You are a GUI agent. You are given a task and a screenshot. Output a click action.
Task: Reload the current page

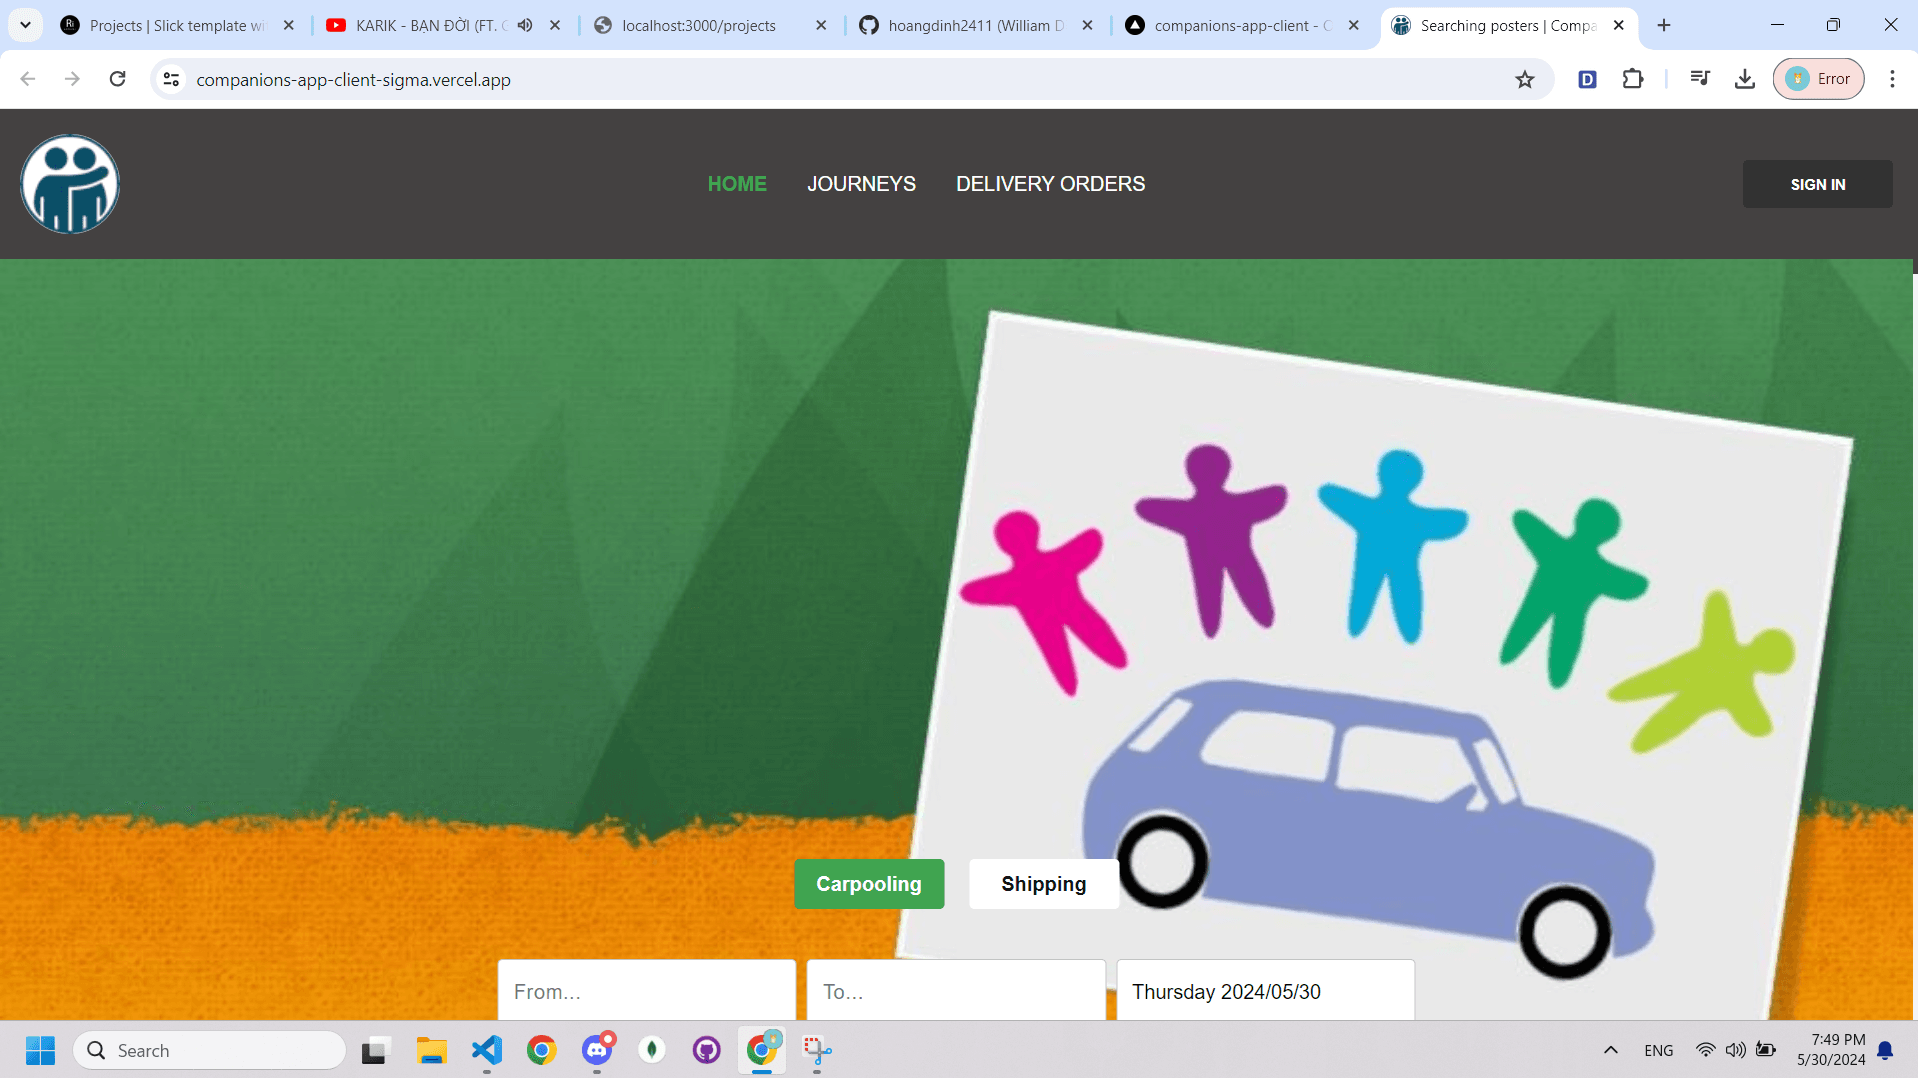[x=117, y=79]
